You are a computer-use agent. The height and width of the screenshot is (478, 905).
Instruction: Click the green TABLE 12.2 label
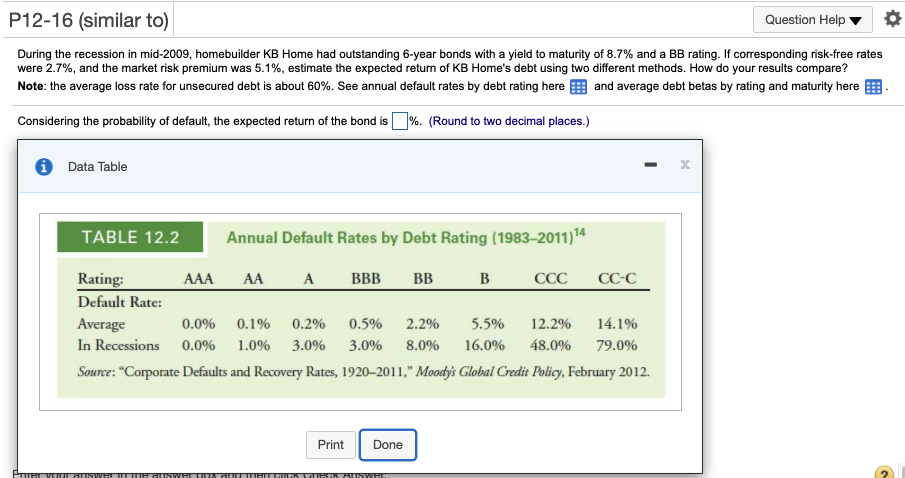[x=130, y=237]
